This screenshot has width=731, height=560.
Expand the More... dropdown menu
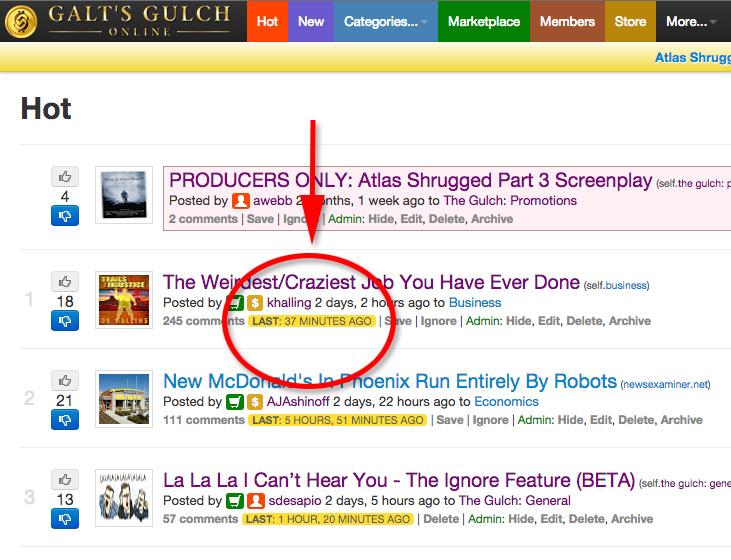(691, 21)
